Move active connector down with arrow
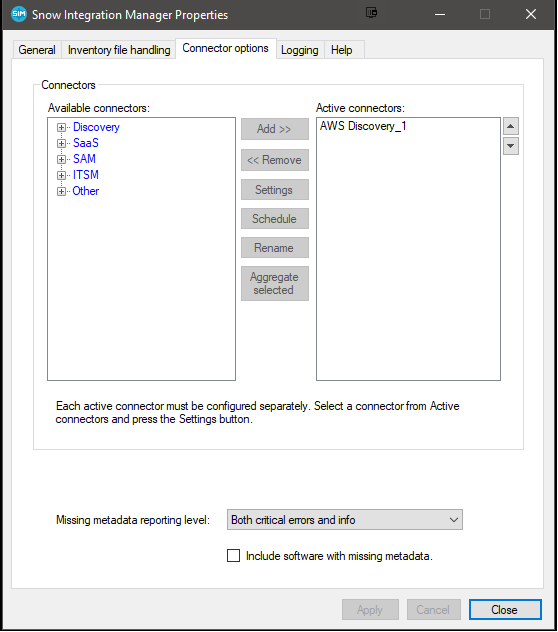 510,146
